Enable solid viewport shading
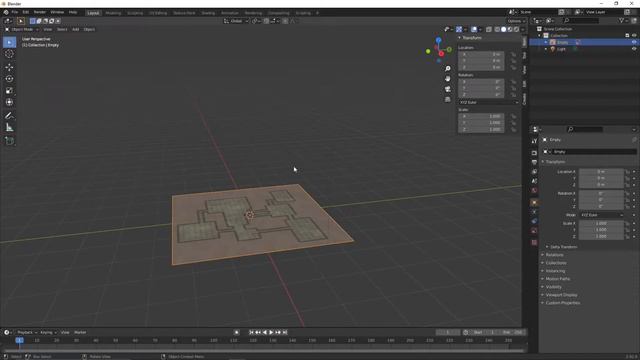 pos(504,29)
